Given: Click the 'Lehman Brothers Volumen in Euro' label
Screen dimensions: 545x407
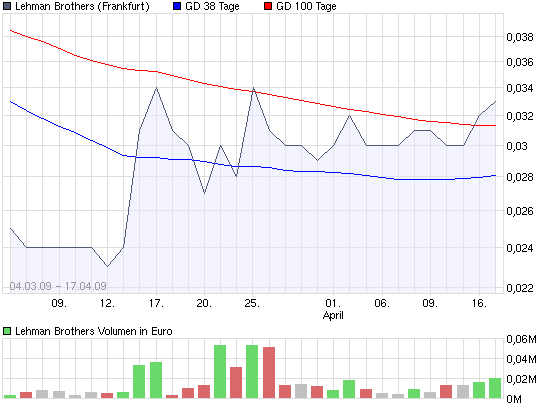Looking at the screenshot, I should 94,331.
